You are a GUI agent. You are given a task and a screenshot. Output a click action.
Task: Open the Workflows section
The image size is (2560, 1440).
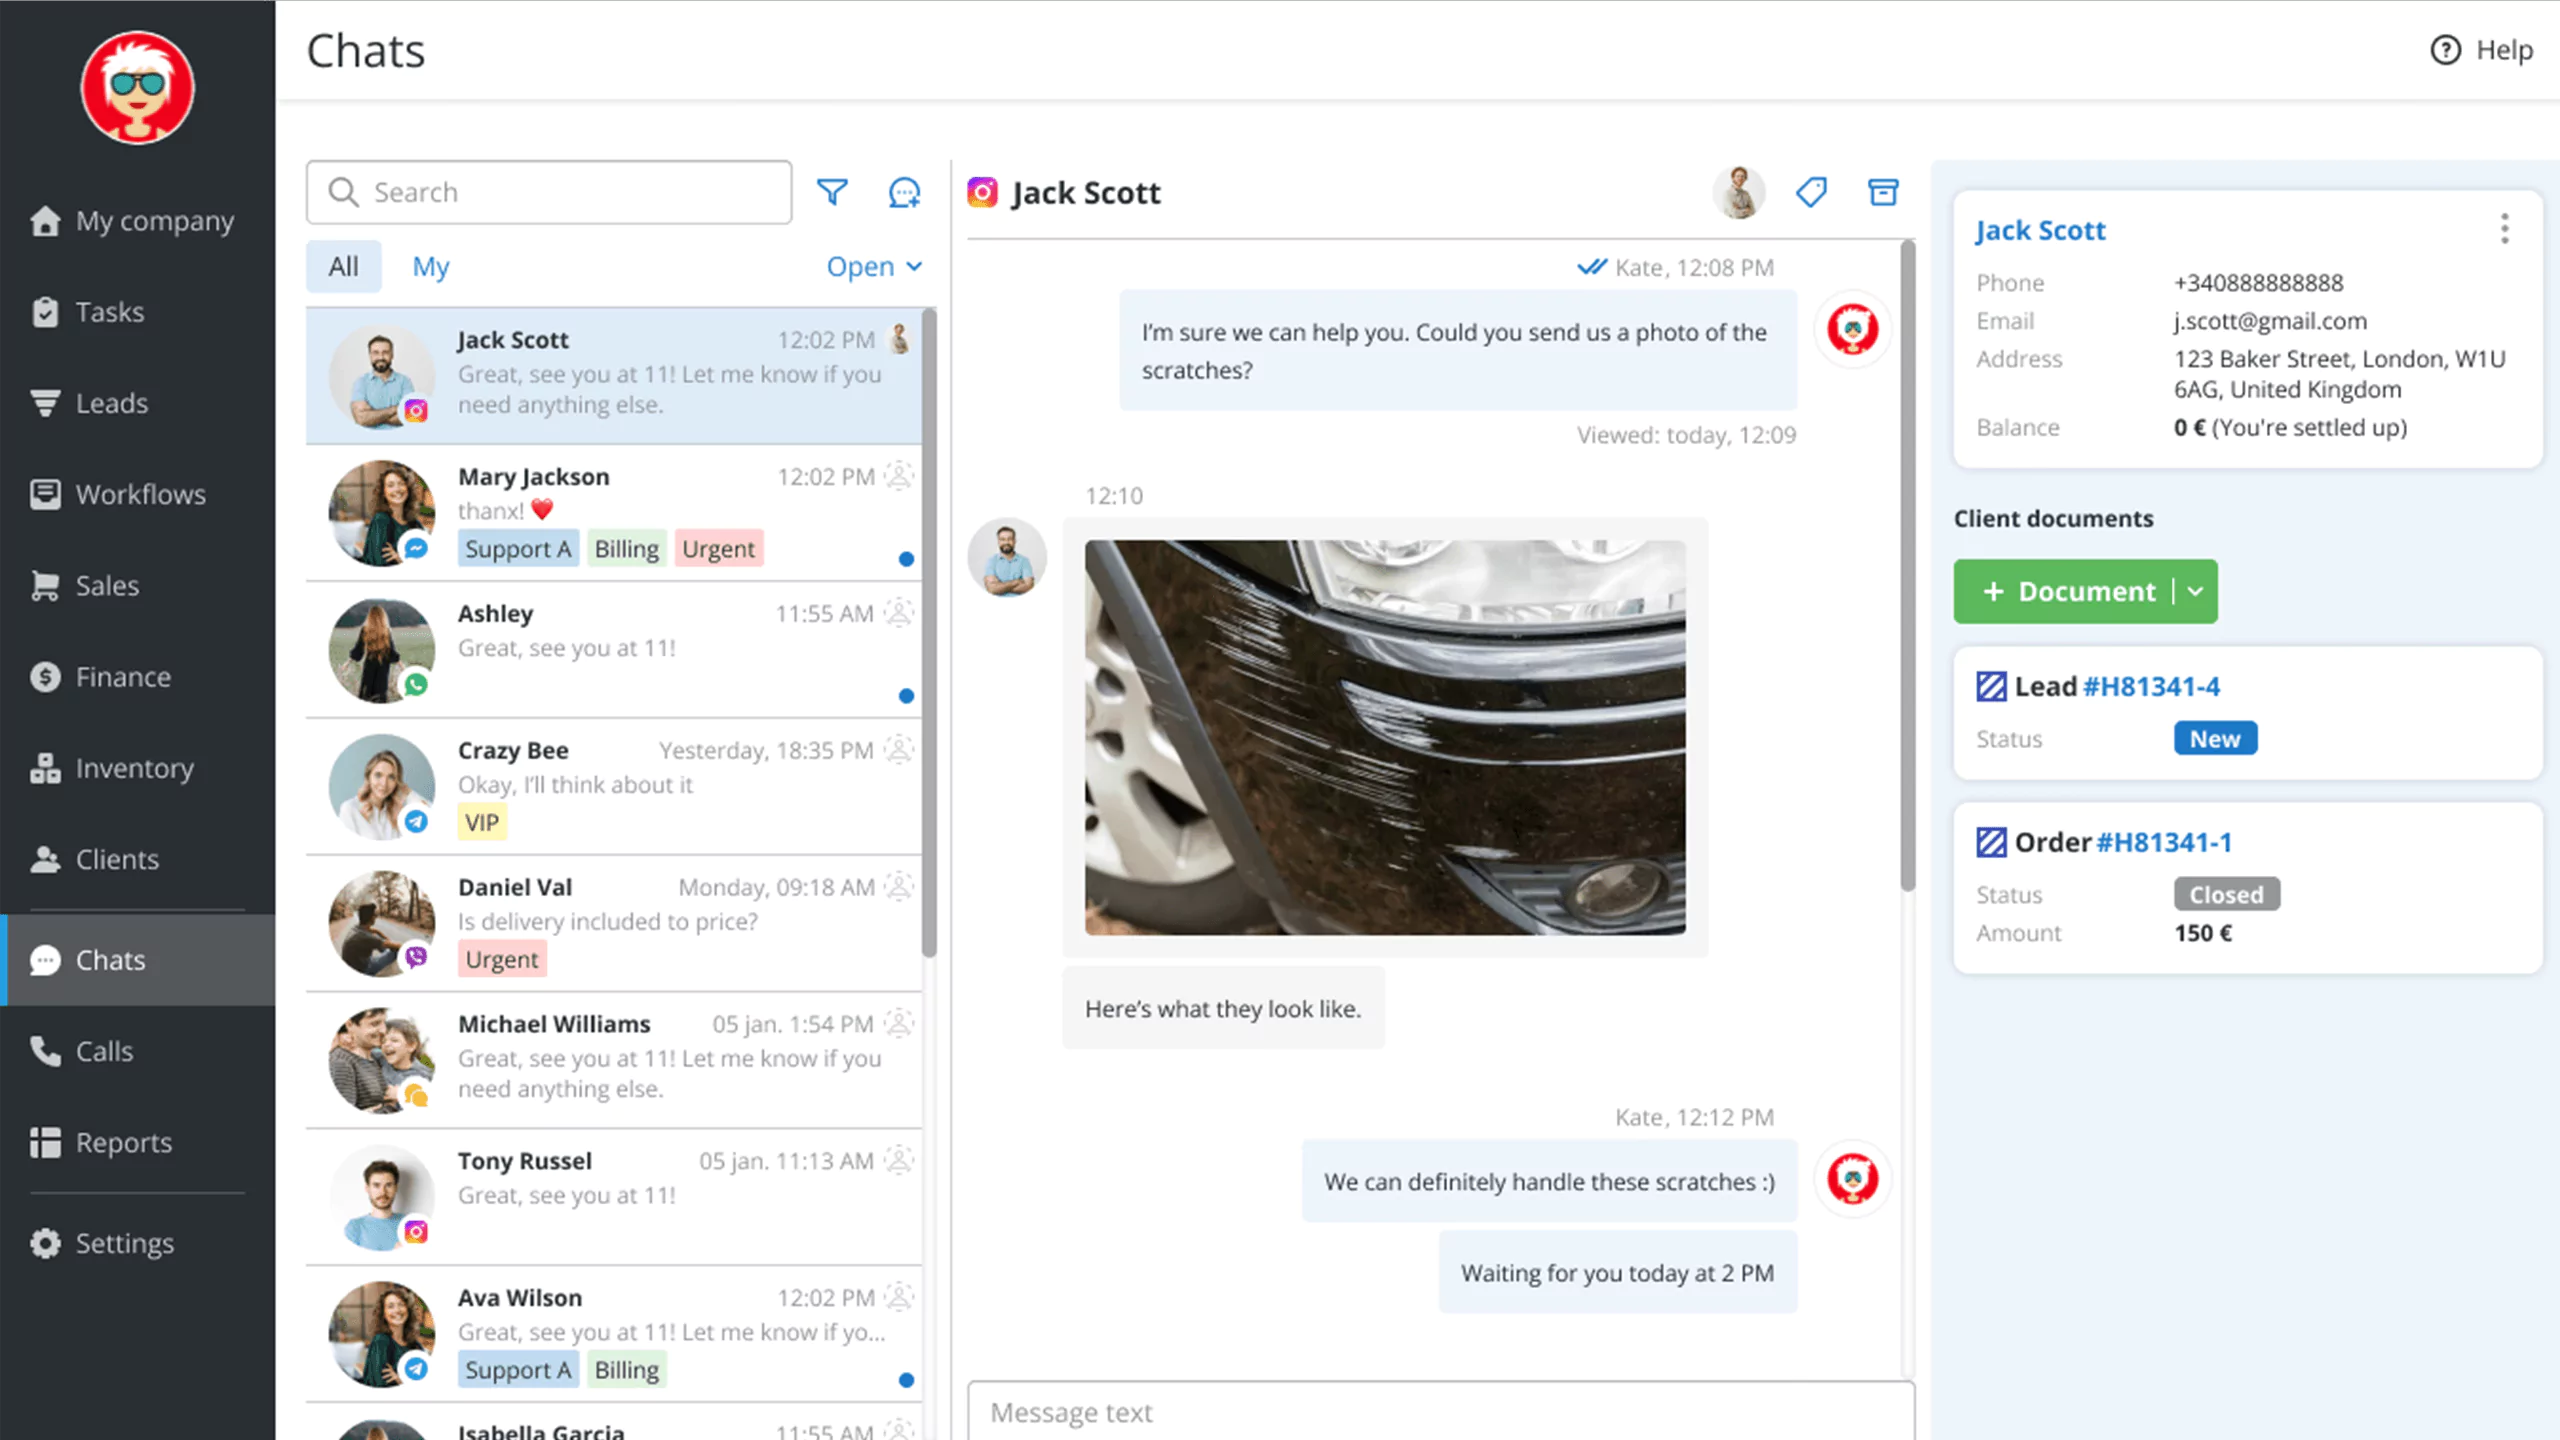137,494
